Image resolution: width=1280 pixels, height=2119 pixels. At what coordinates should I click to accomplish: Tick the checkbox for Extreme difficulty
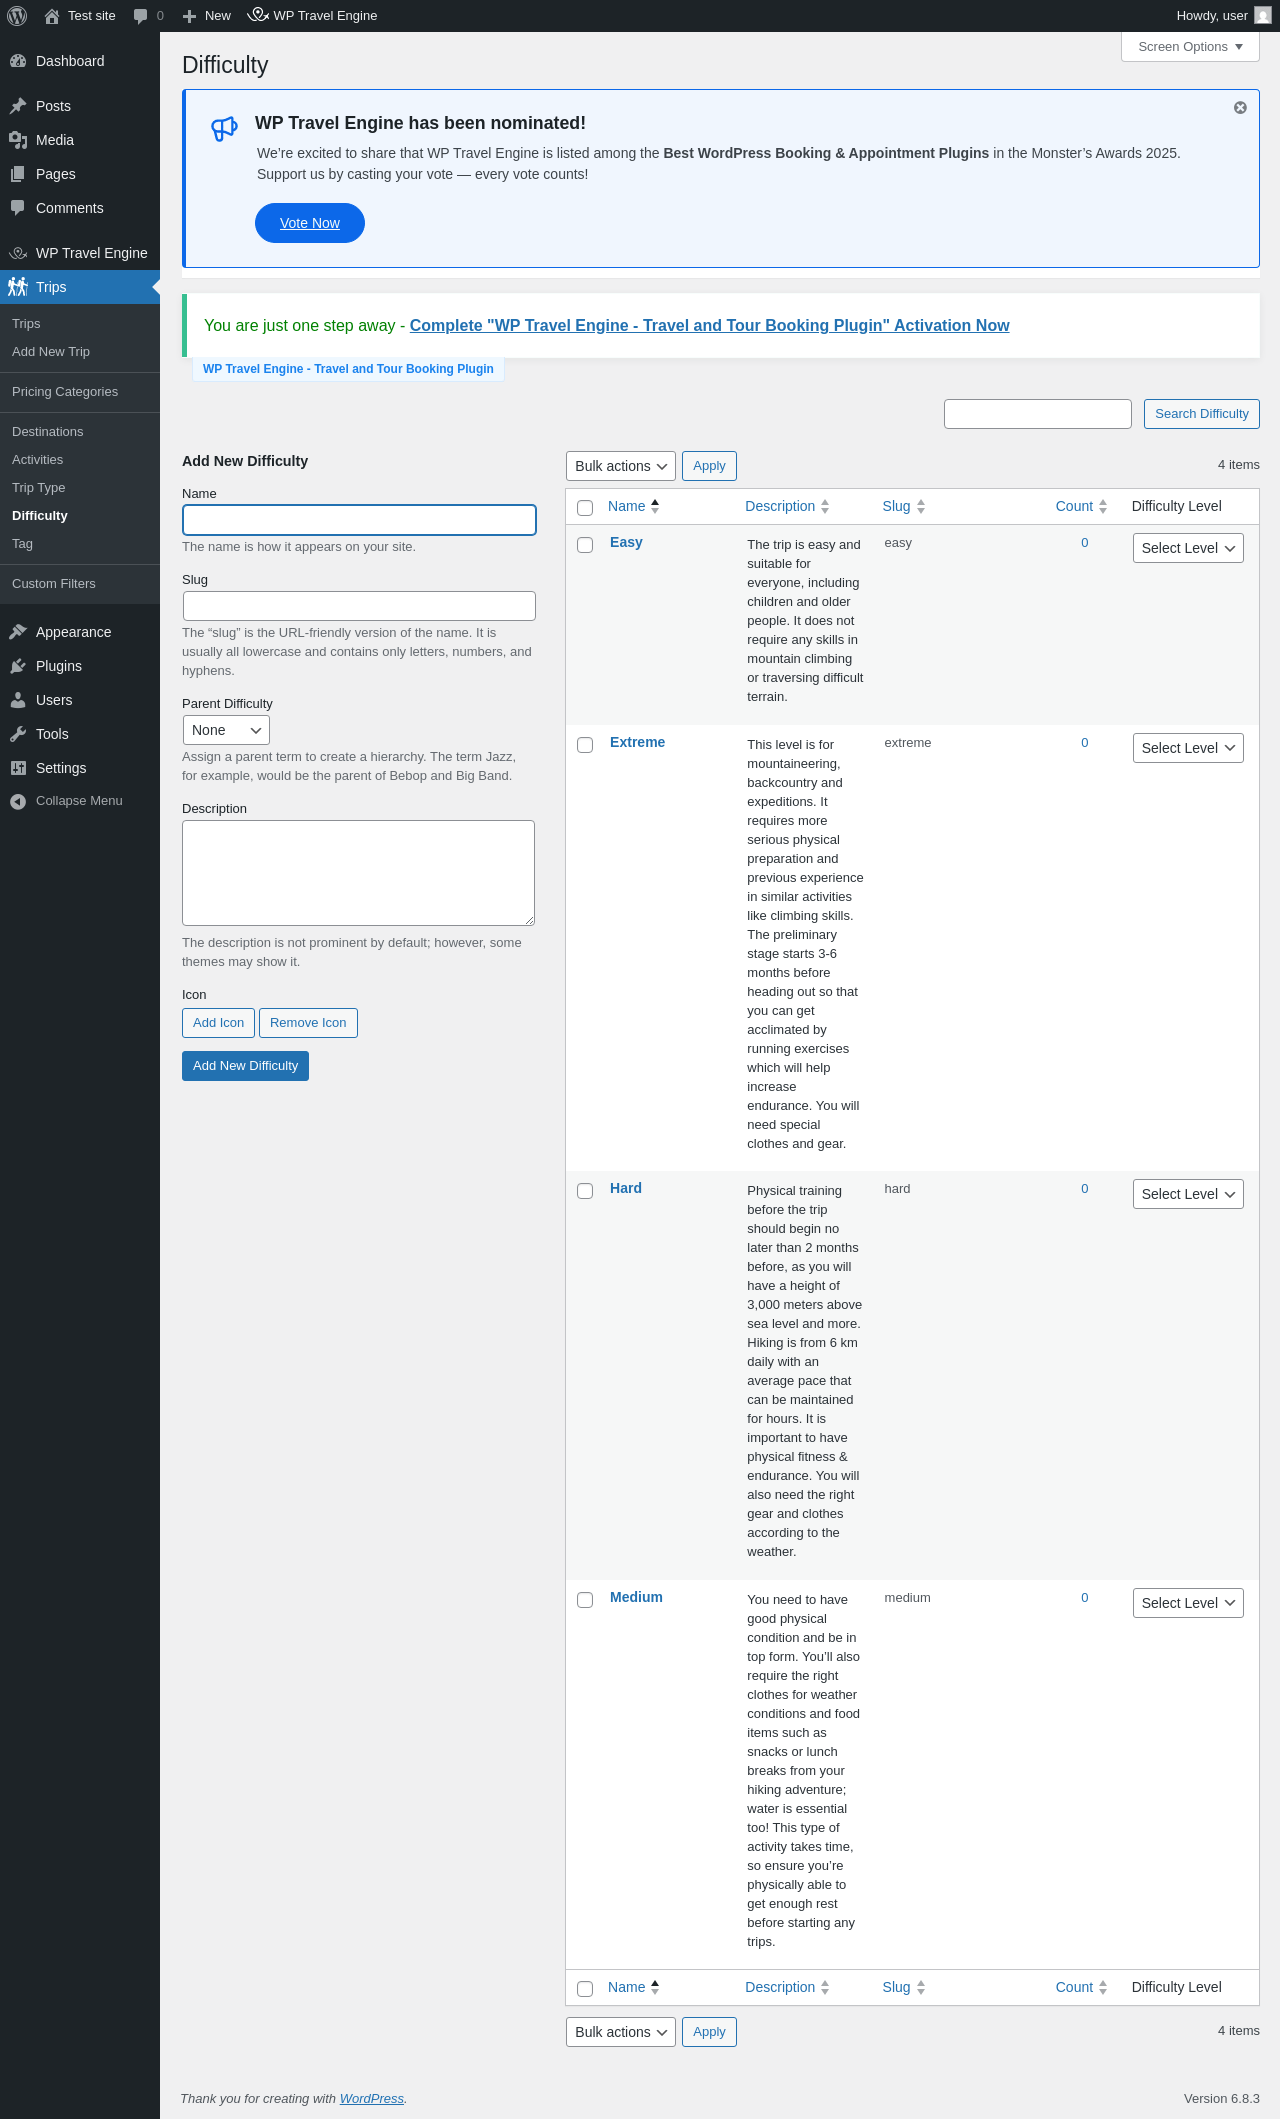pos(585,745)
